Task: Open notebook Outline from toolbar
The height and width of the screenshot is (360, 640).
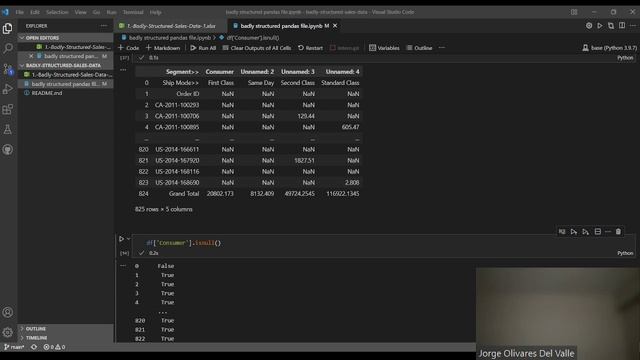Action: 419,48
